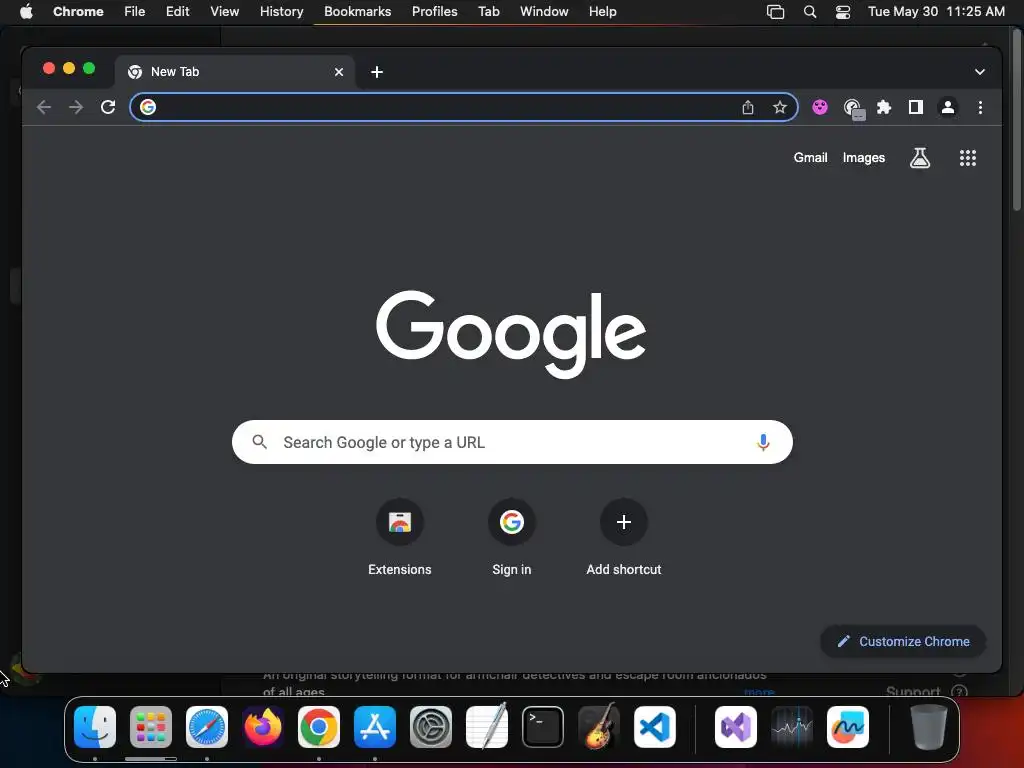The height and width of the screenshot is (768, 1024).
Task: Launch GarageBand from the Dock
Action: point(599,726)
